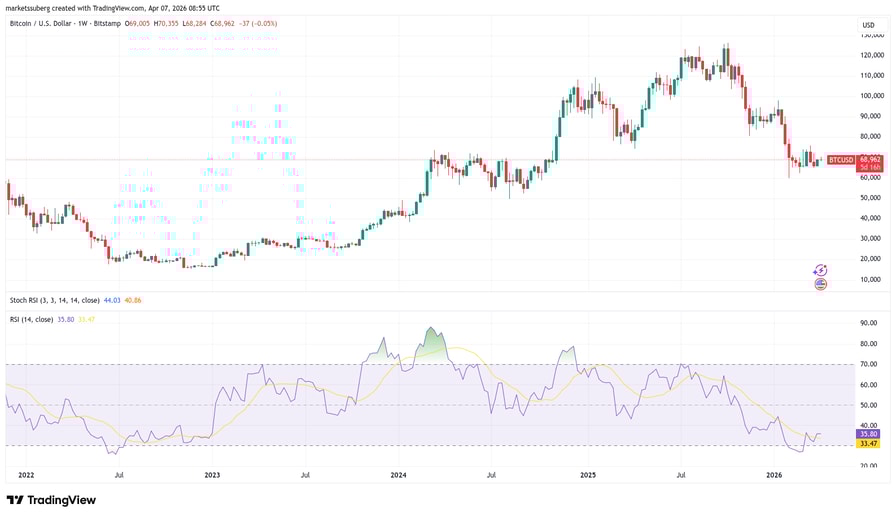Click the 70.00 level on RSI scale
The width and height of the screenshot is (896, 517).
870,364
